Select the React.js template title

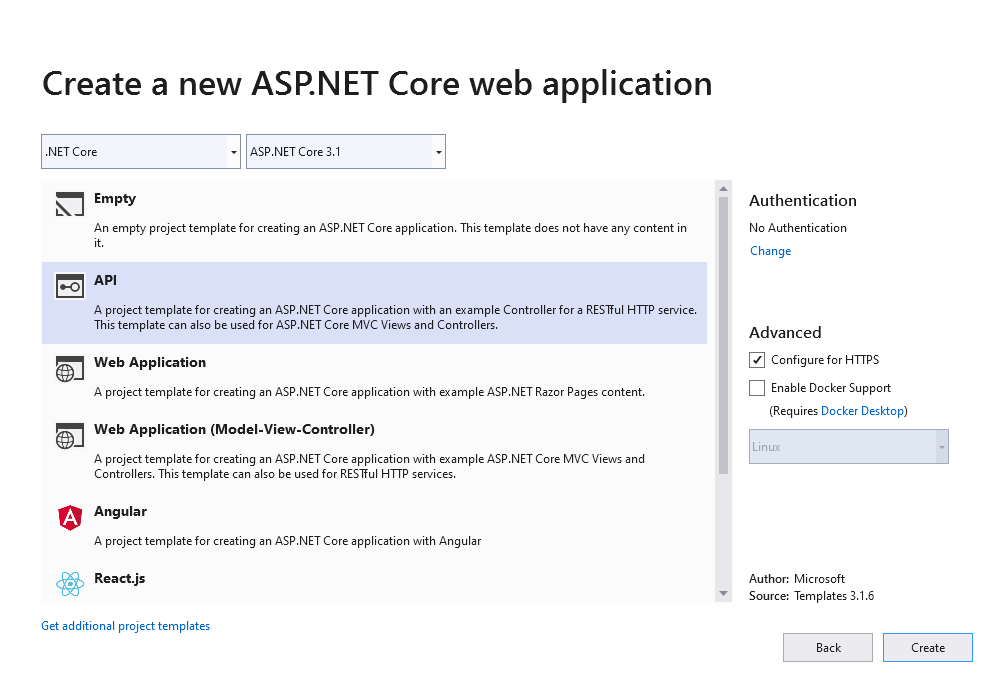[x=119, y=579]
